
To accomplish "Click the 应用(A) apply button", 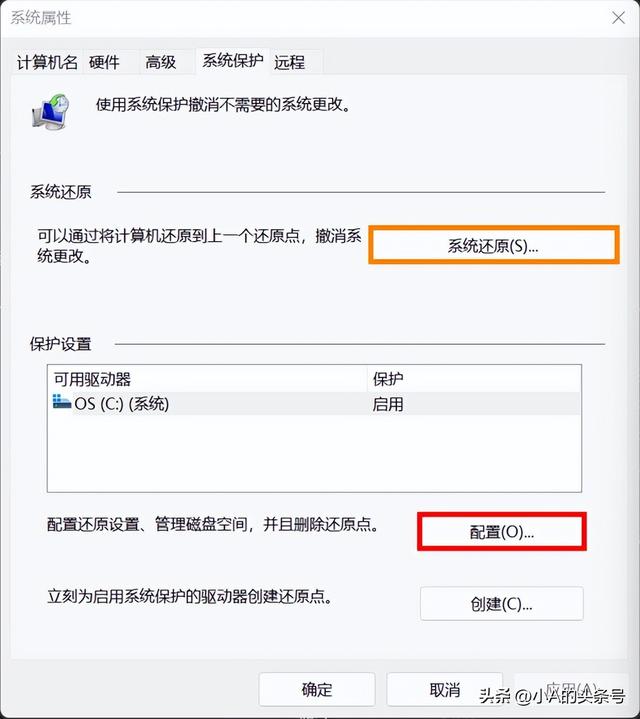I will 572,689.
